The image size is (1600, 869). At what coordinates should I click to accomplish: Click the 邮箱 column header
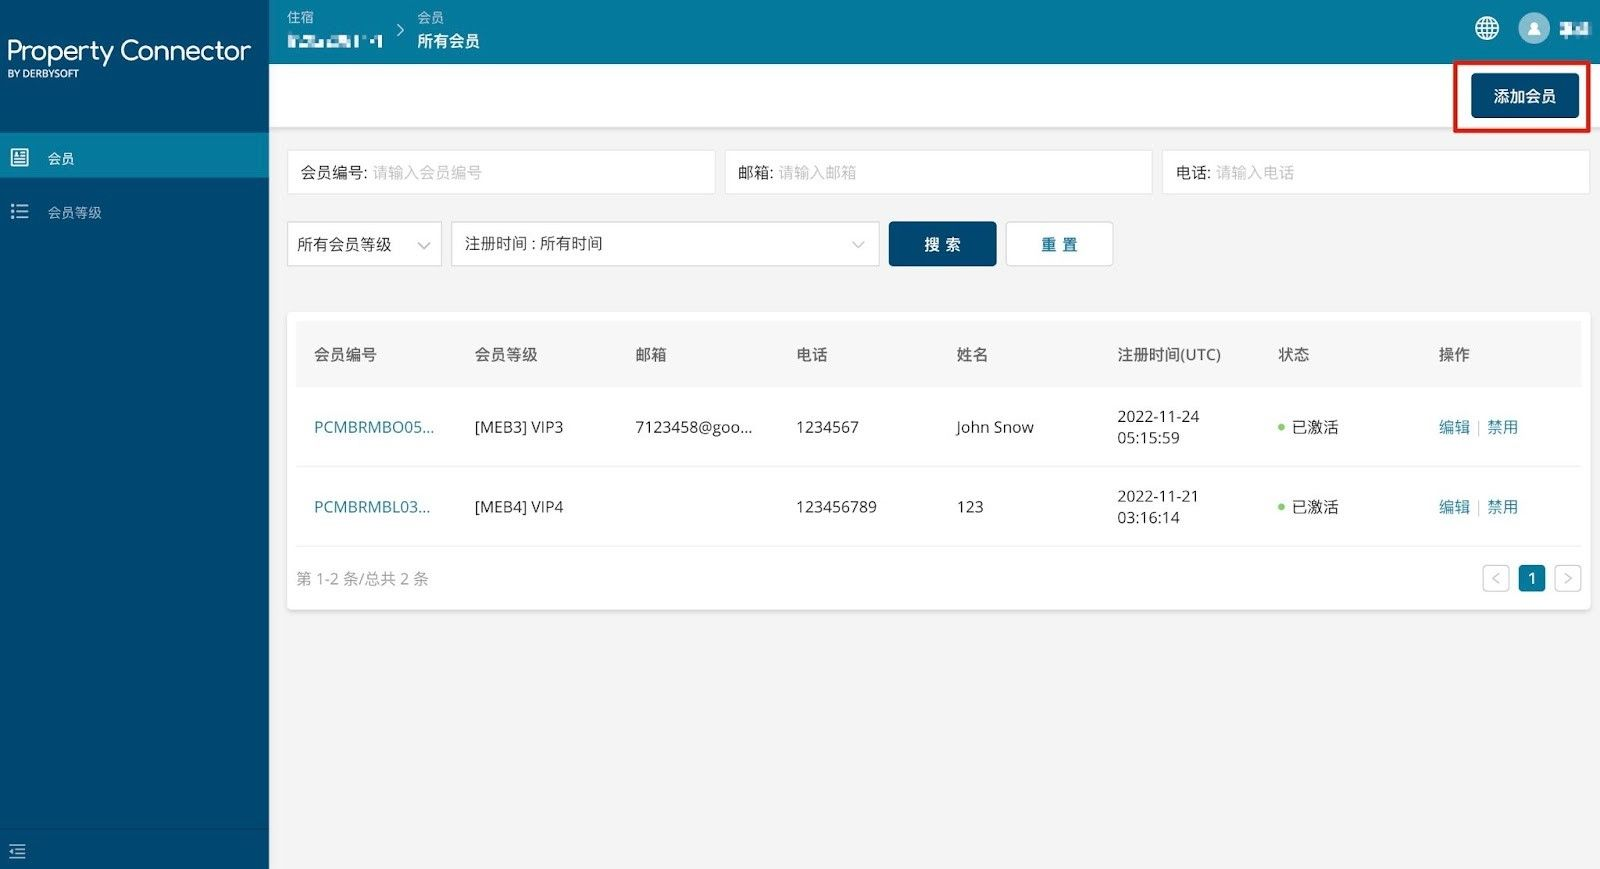[651, 355]
